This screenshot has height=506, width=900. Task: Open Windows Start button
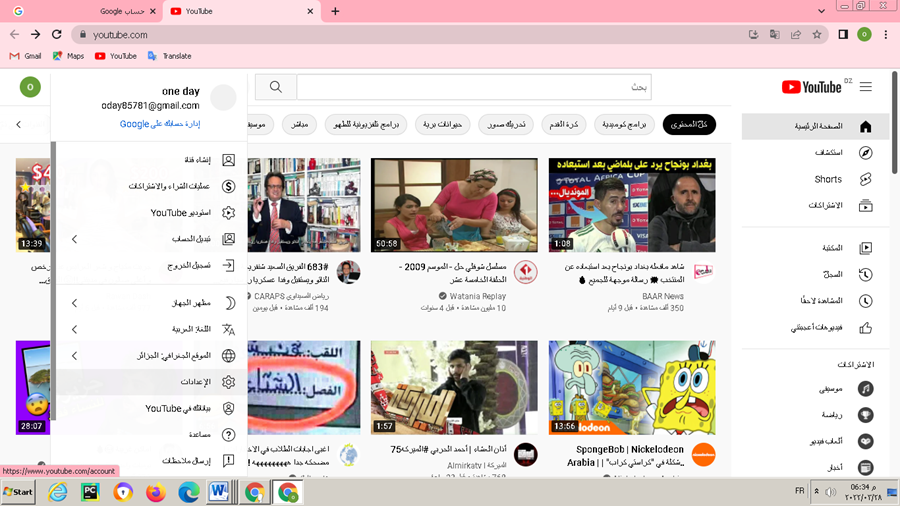point(18,492)
